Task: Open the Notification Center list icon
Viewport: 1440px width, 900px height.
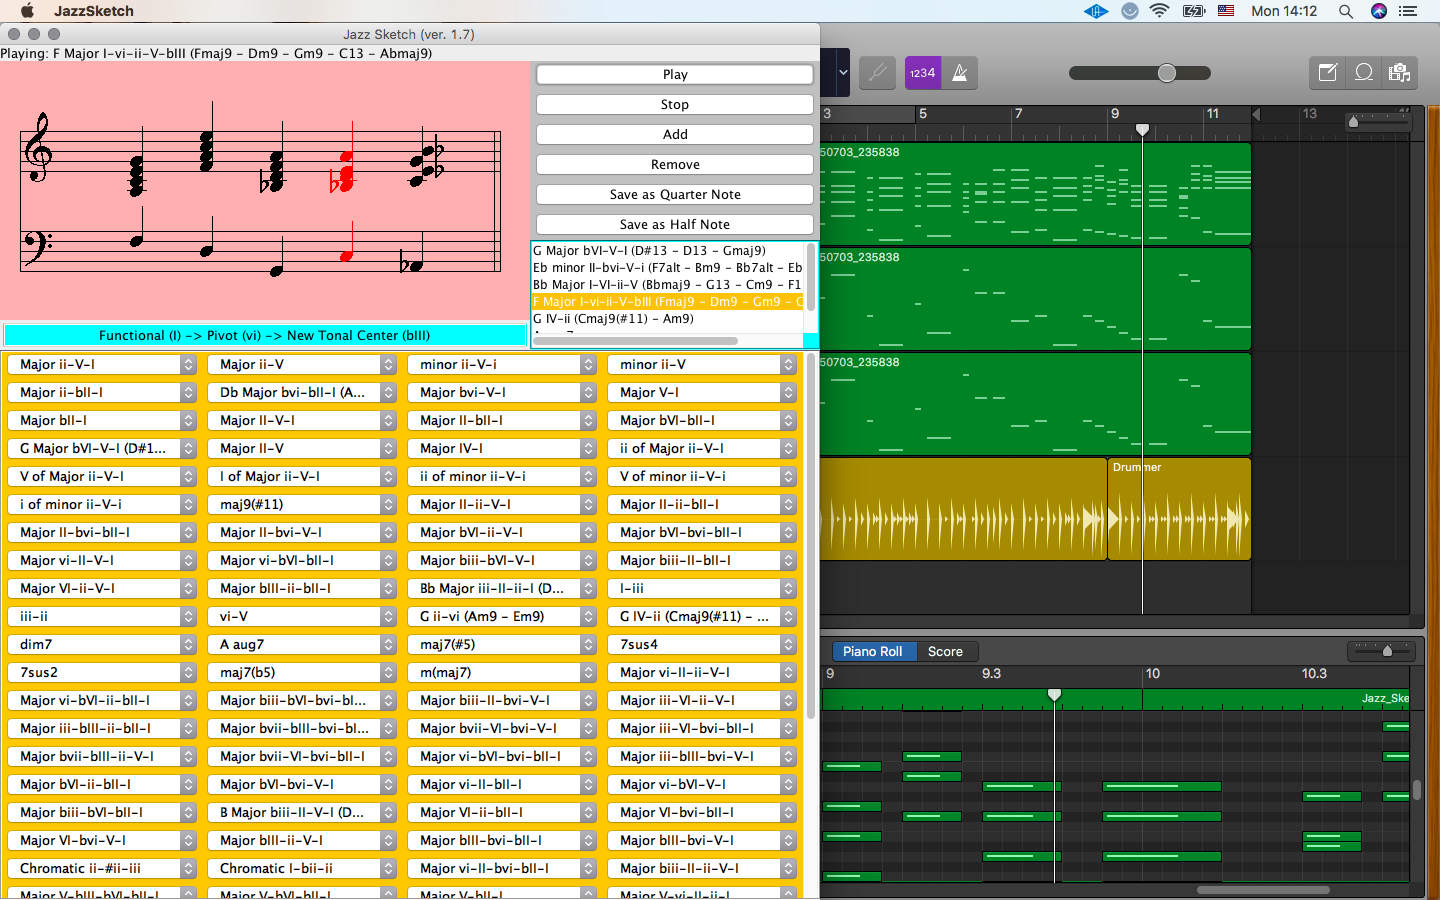Action: (1409, 11)
